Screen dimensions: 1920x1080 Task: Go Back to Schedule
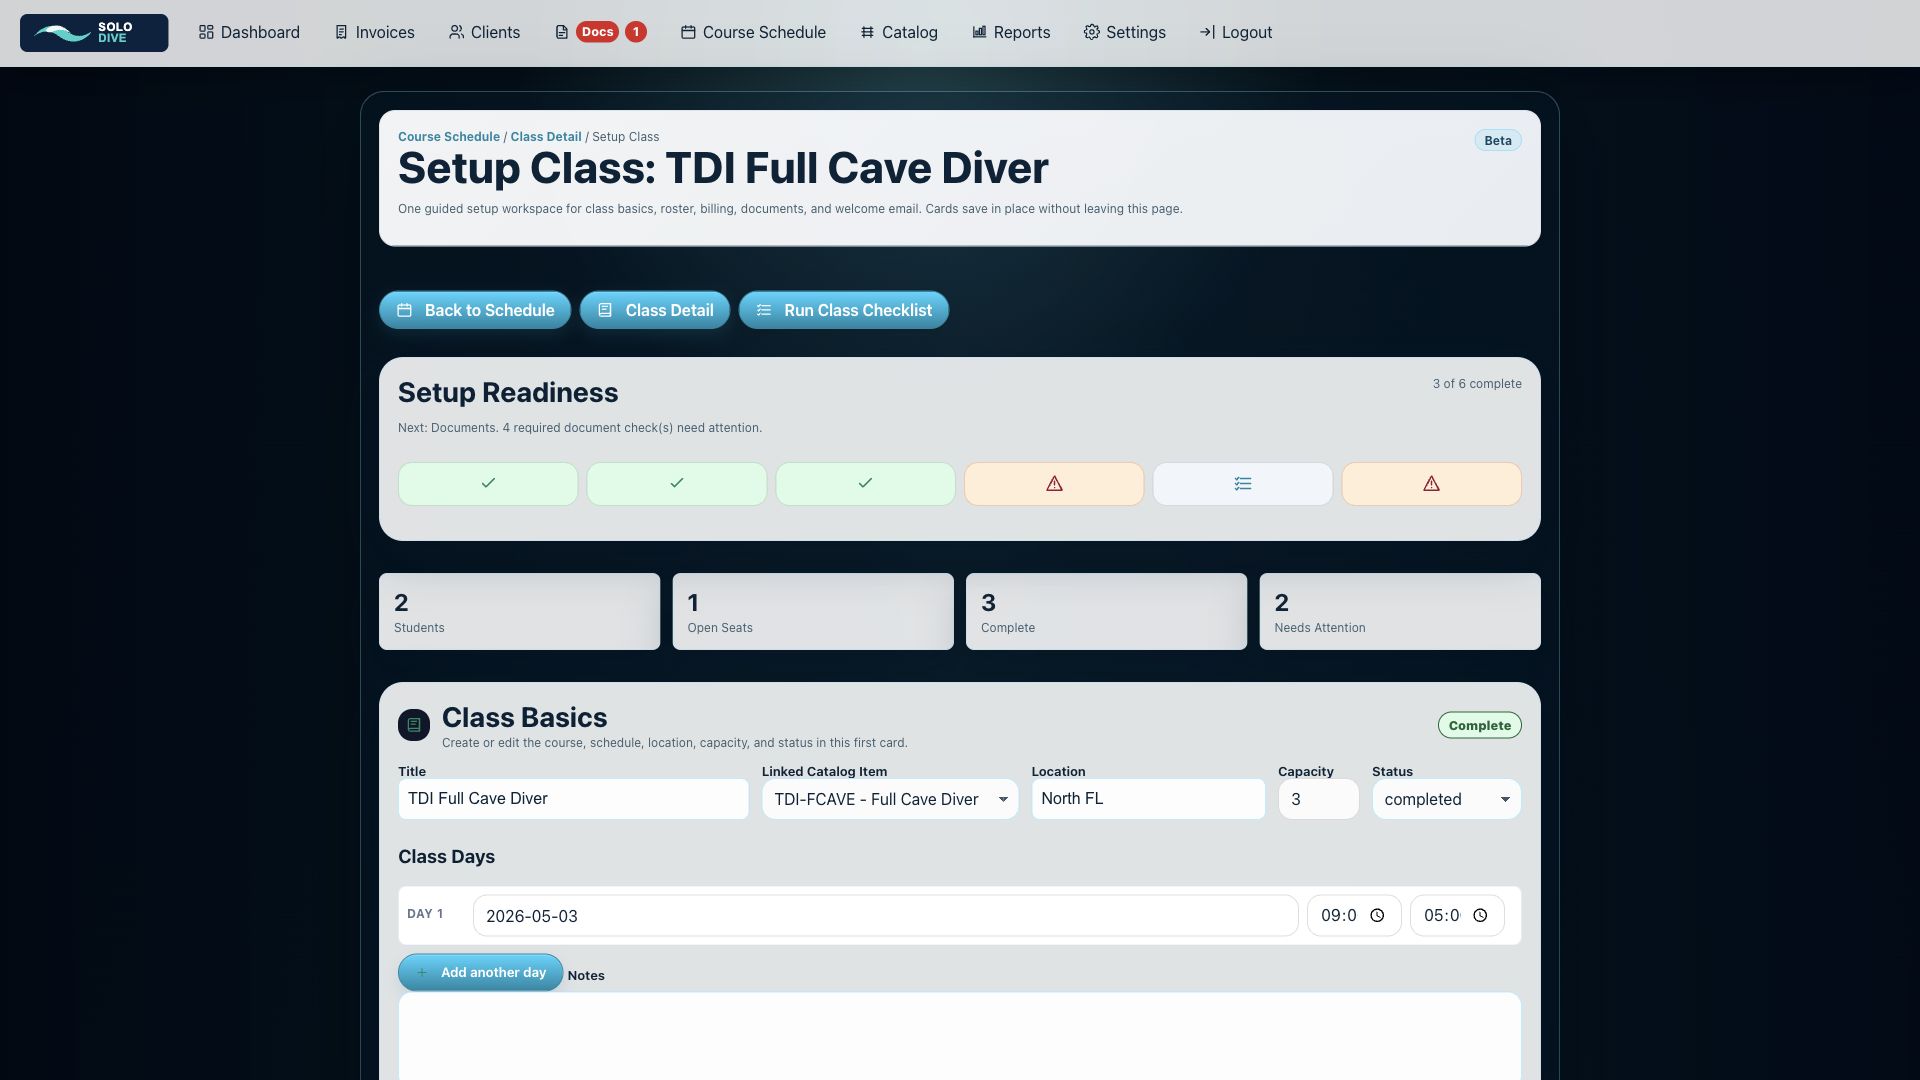click(x=475, y=310)
